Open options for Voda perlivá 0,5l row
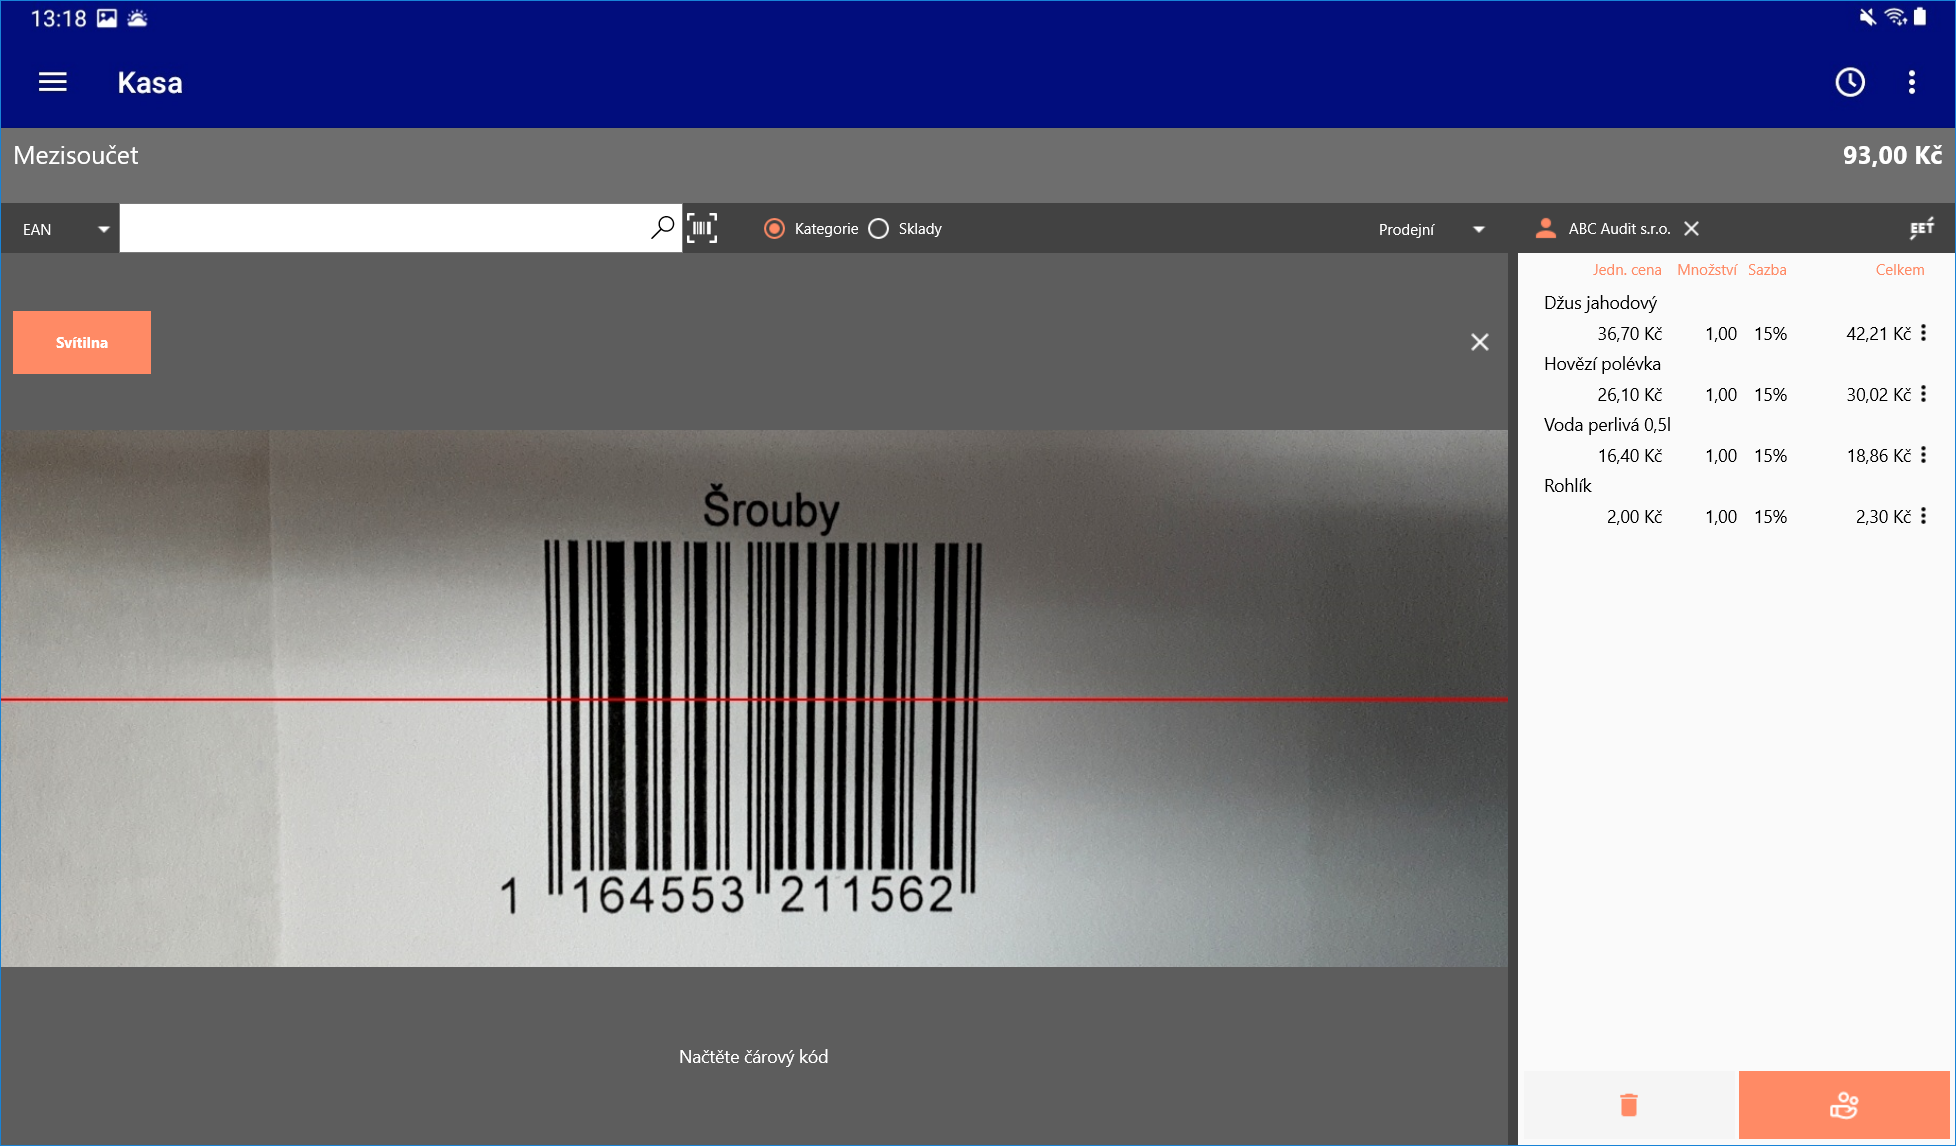The image size is (1956, 1146). [1923, 455]
